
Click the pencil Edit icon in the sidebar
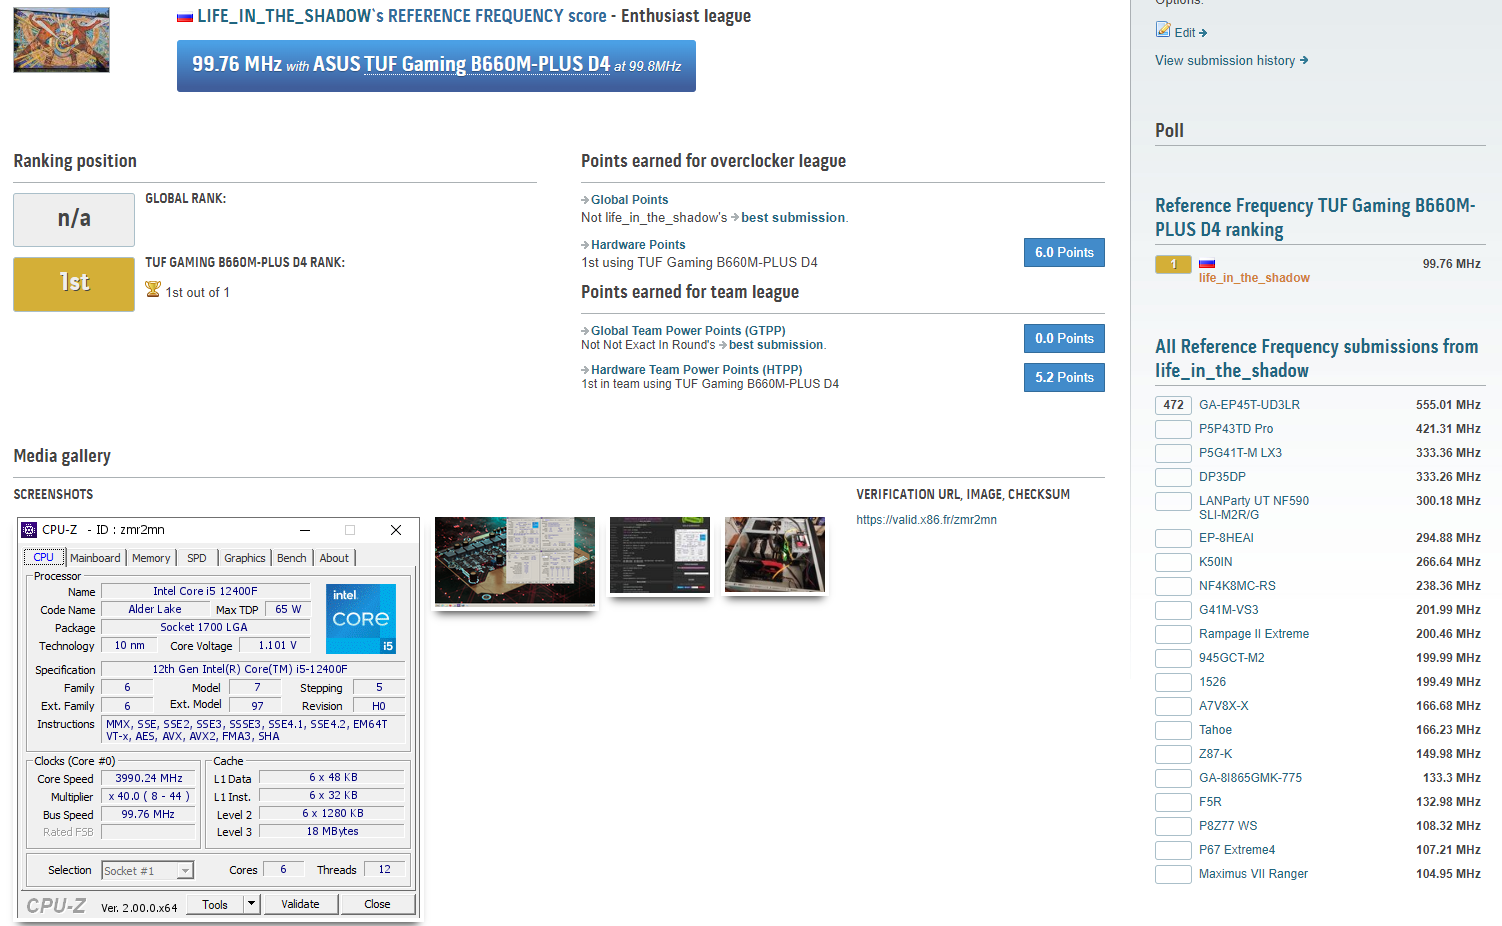coord(1163,30)
